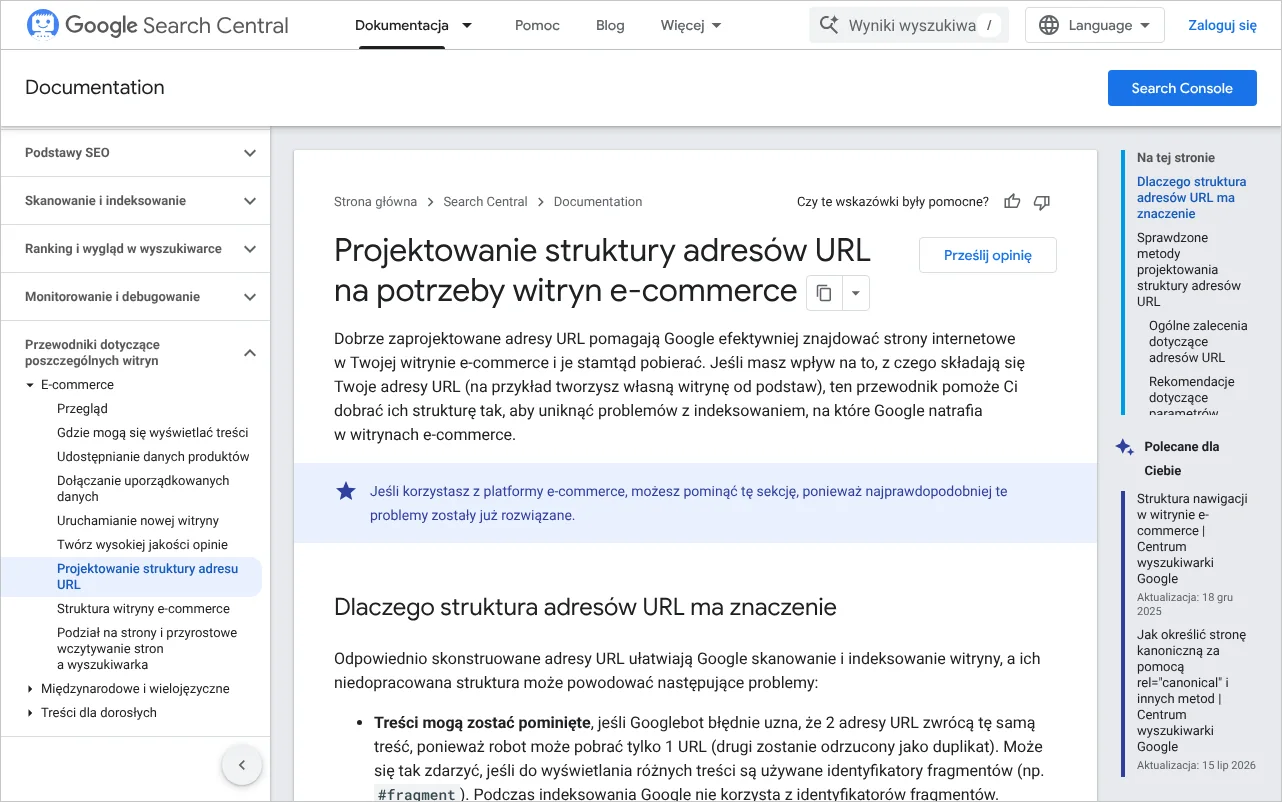Open the Więcej menu
Screen dimensions: 1282x802
pos(691,25)
